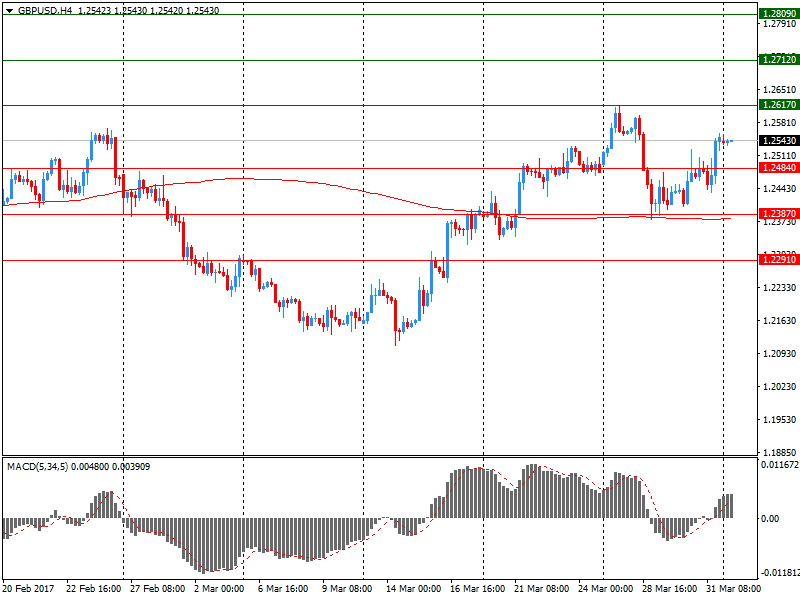This screenshot has height=600, width=800.
Task: Select the 27 Feb 08:00 time label
Action: coord(157,588)
